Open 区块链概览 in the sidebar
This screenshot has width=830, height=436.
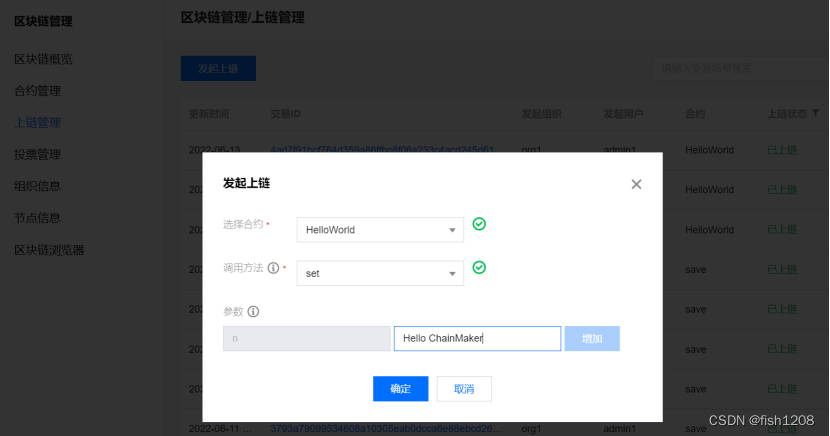(x=43, y=59)
